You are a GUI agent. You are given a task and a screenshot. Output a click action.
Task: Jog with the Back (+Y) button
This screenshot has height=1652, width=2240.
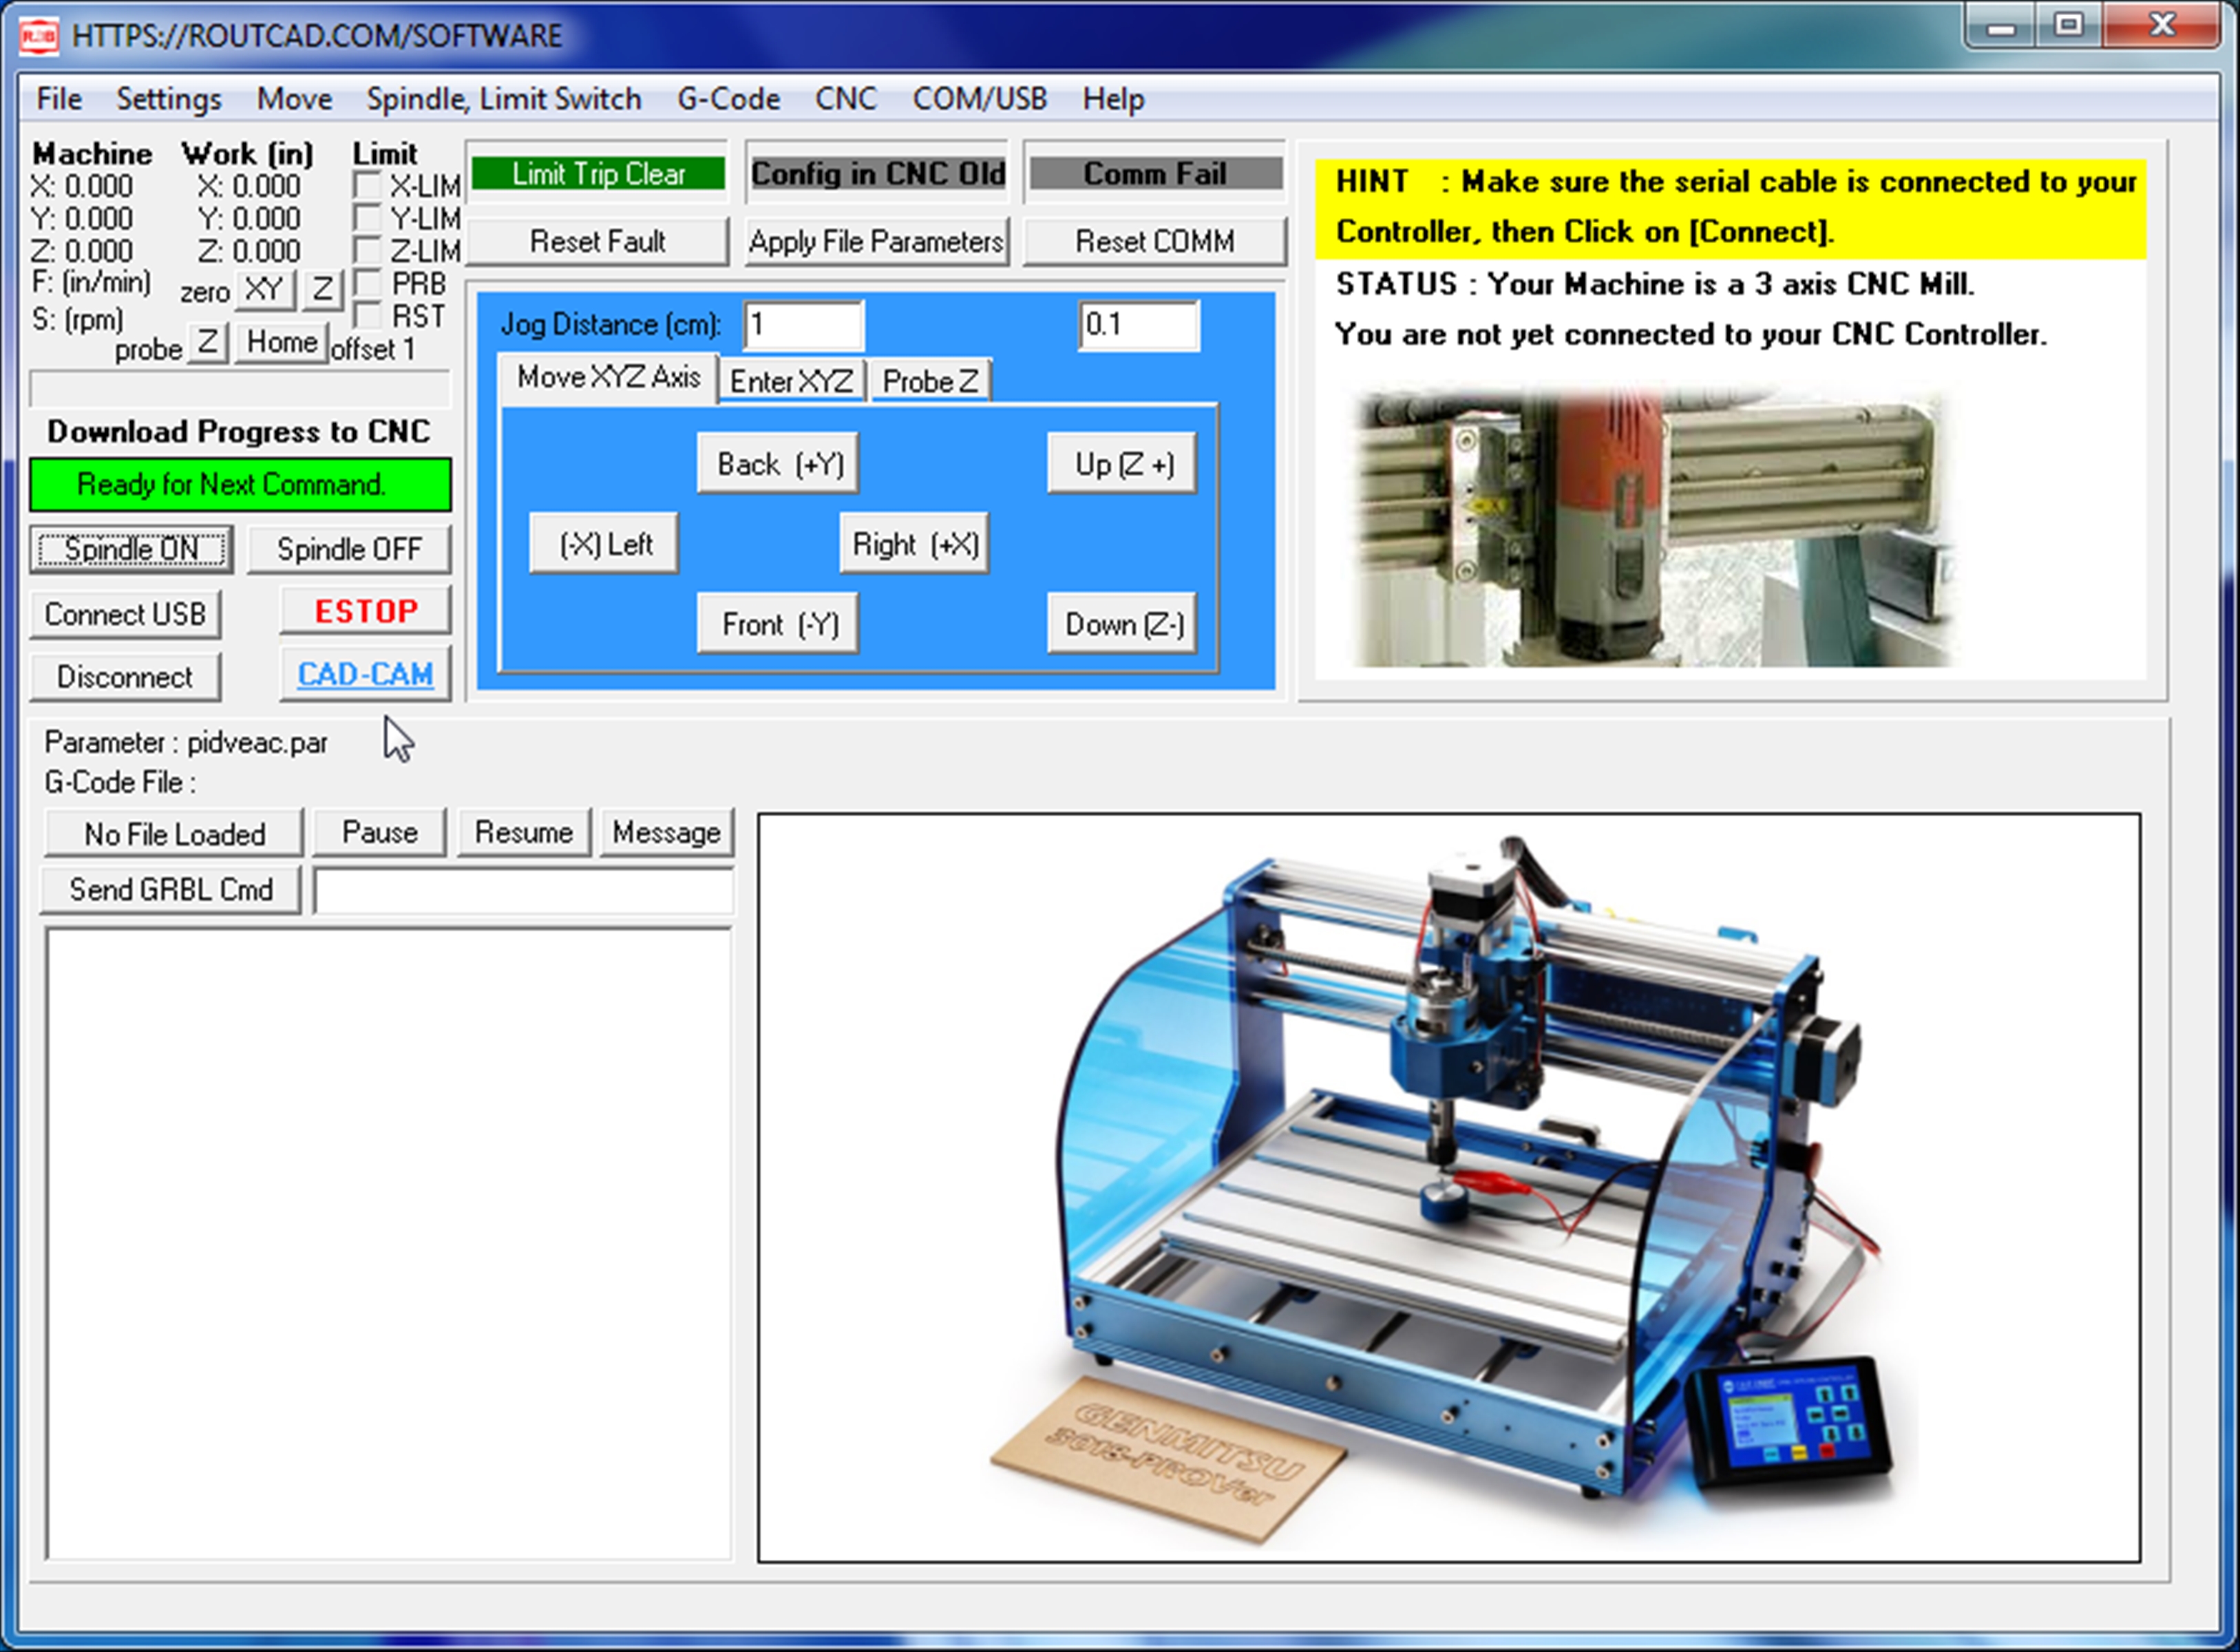pyautogui.click(x=778, y=464)
